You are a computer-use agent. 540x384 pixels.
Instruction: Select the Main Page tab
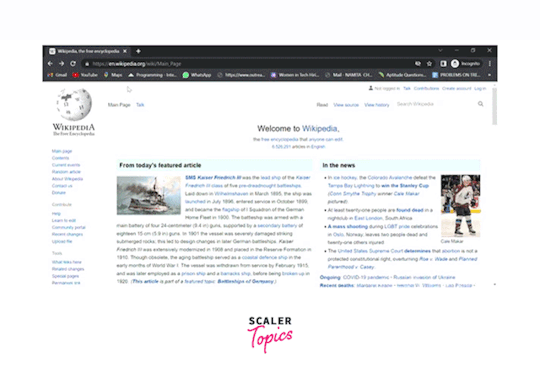(119, 105)
